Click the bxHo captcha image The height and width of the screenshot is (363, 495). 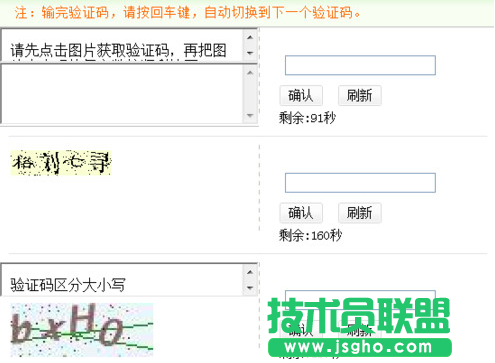82,329
